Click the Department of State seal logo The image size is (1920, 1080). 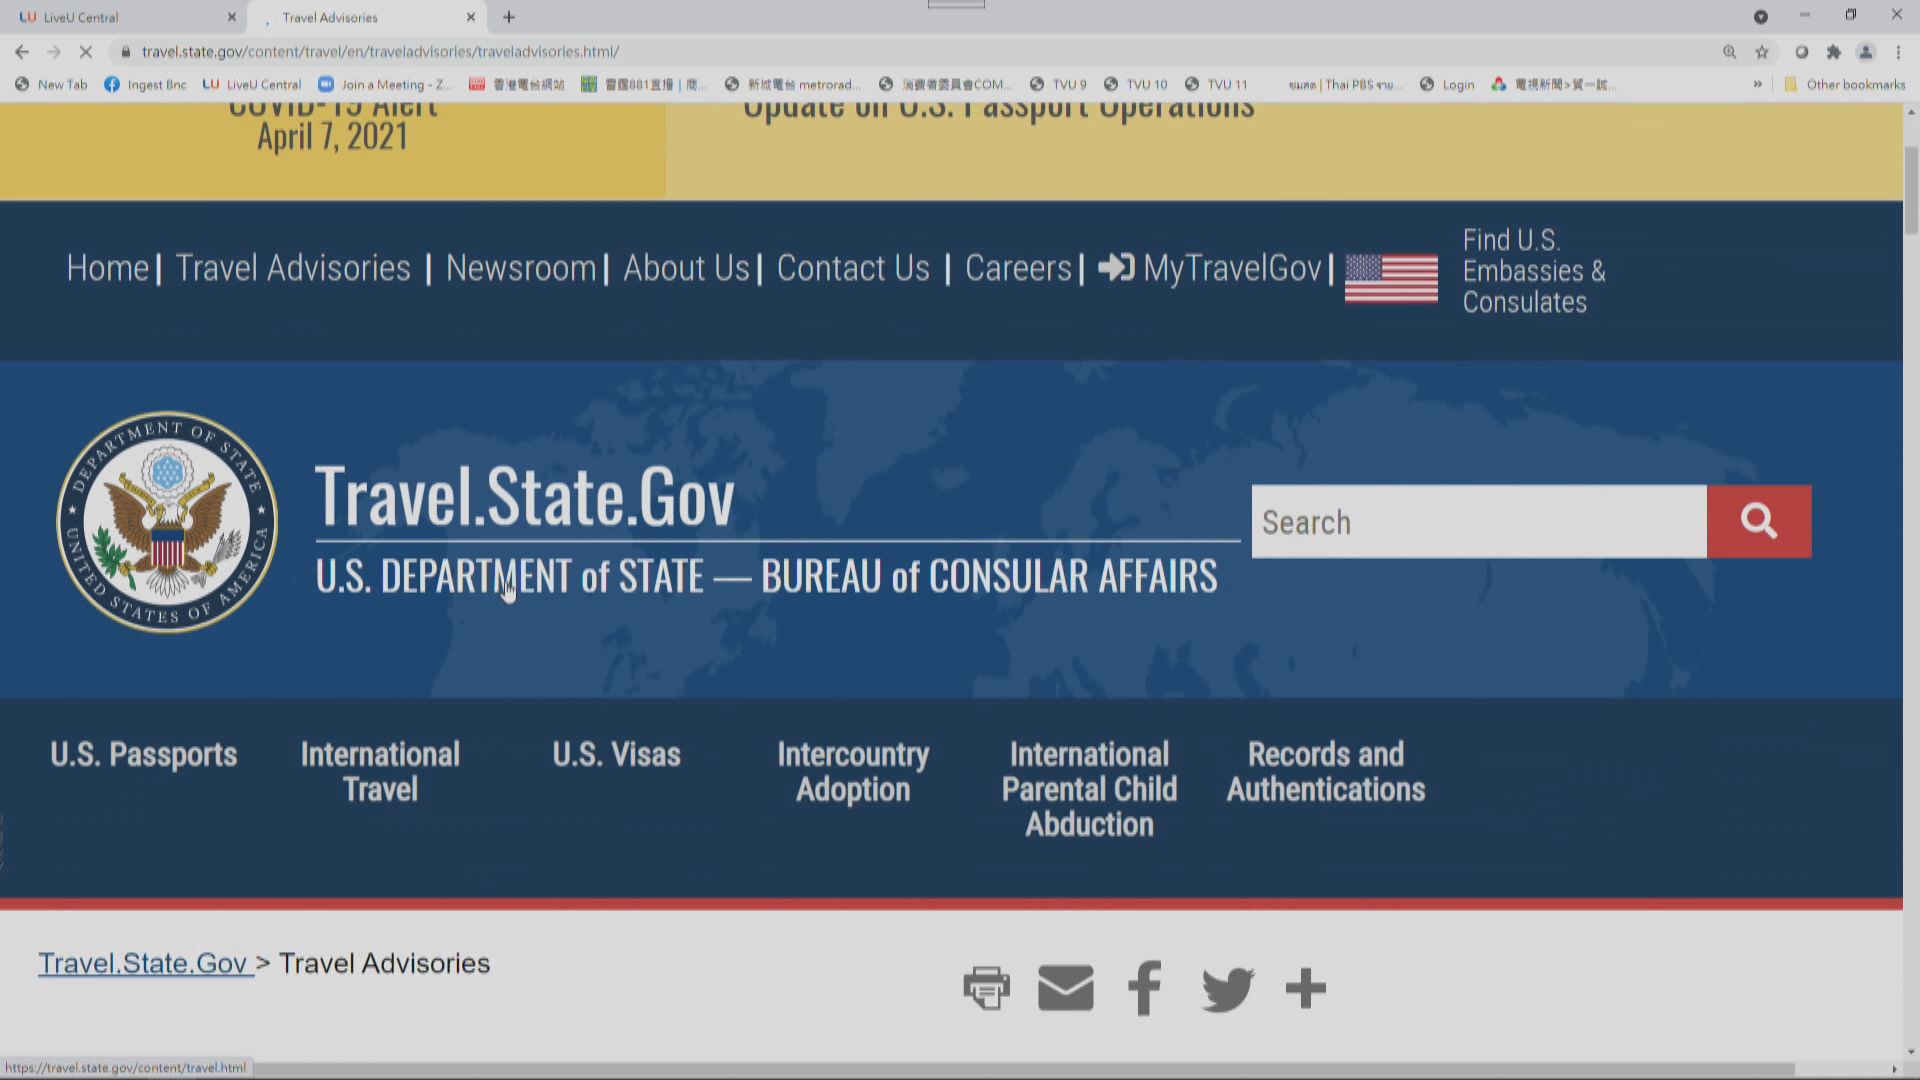coord(167,521)
